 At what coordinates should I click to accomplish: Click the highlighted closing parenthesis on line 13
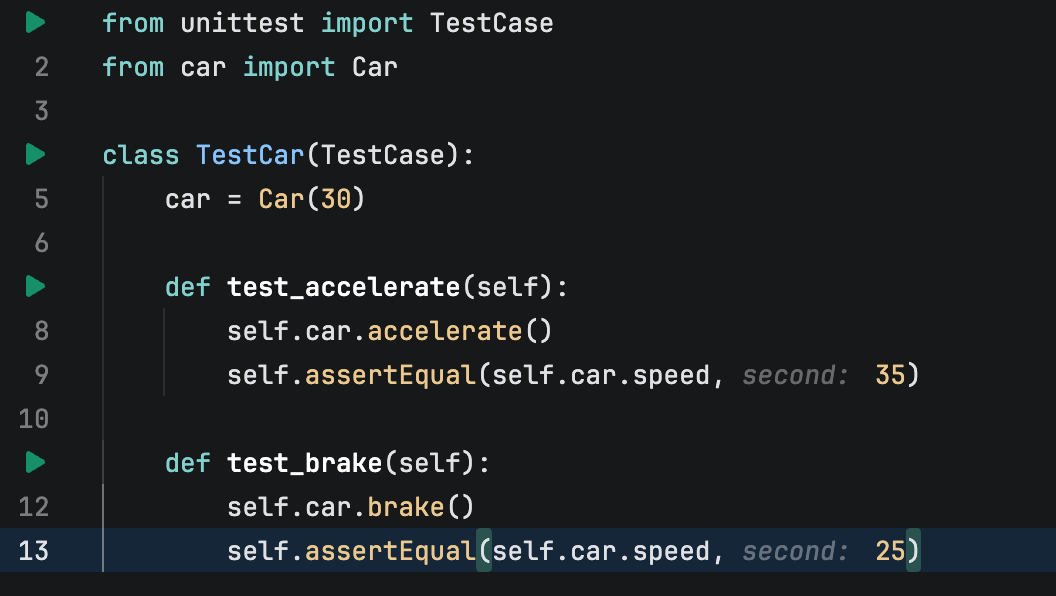[913, 551]
